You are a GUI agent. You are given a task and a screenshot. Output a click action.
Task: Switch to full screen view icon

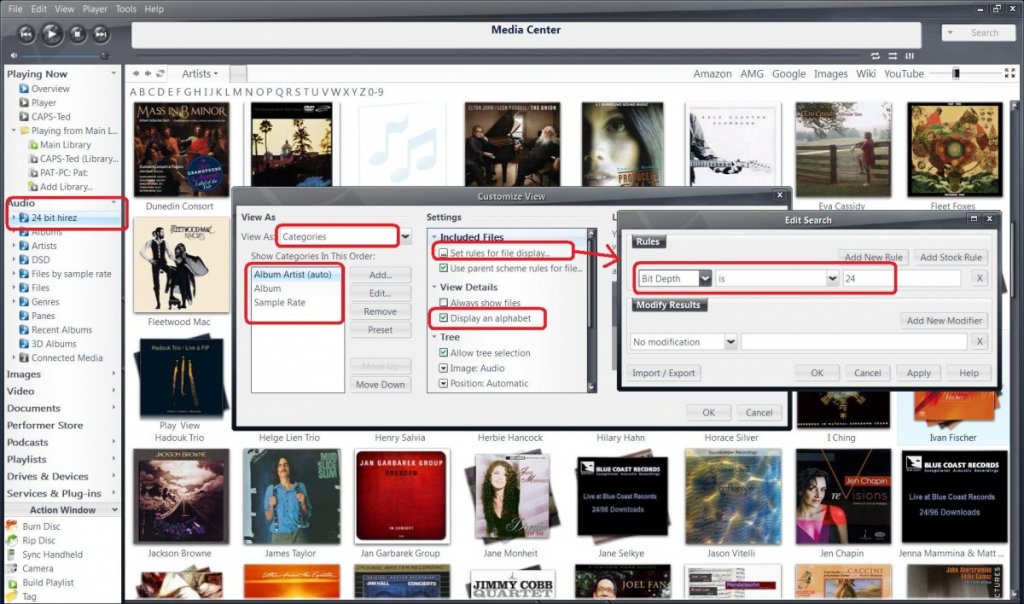click(x=1010, y=73)
